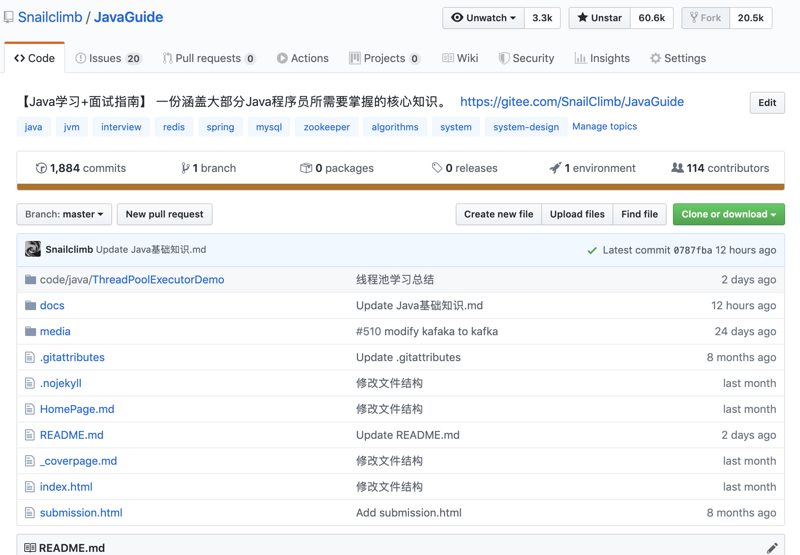Select the java topic tag

click(33, 127)
